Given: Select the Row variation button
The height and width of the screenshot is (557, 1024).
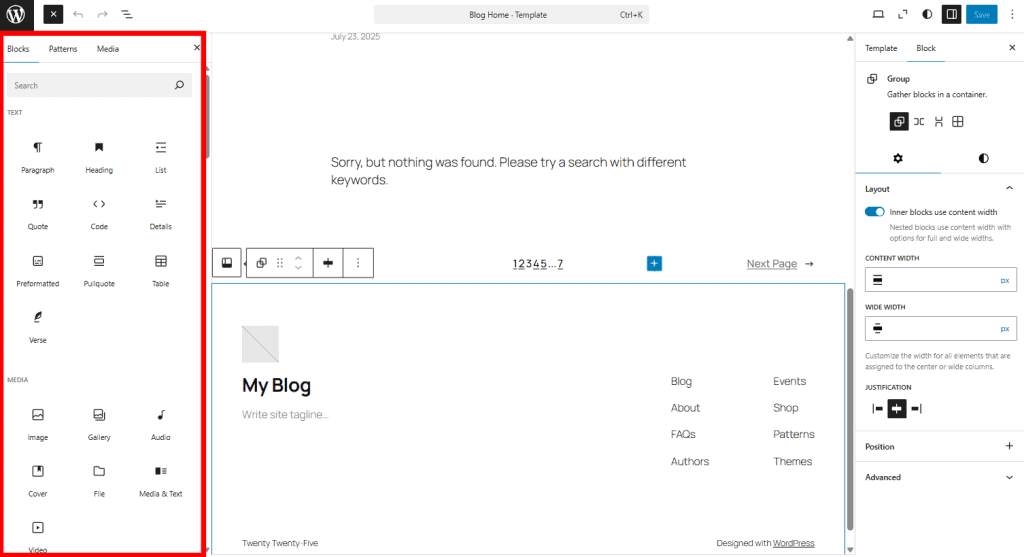Looking at the screenshot, I should [919, 121].
